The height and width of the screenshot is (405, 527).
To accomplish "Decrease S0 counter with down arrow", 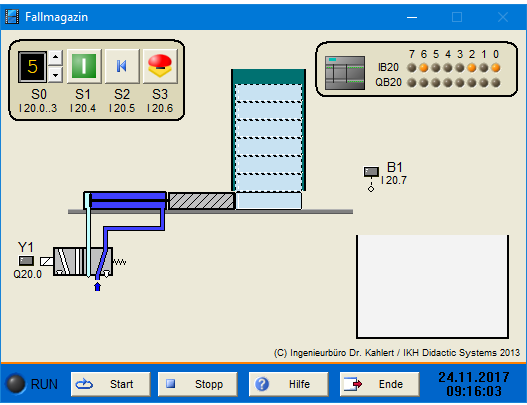I will [x=55, y=75].
